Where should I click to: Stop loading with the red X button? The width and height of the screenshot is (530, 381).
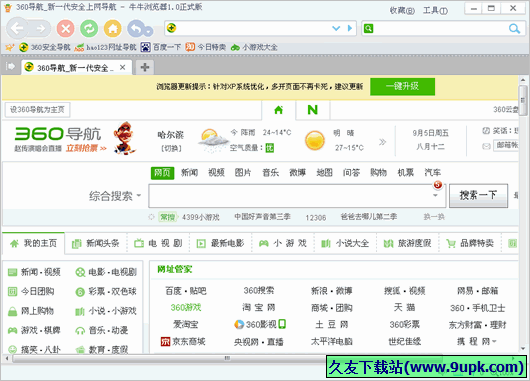66,28
